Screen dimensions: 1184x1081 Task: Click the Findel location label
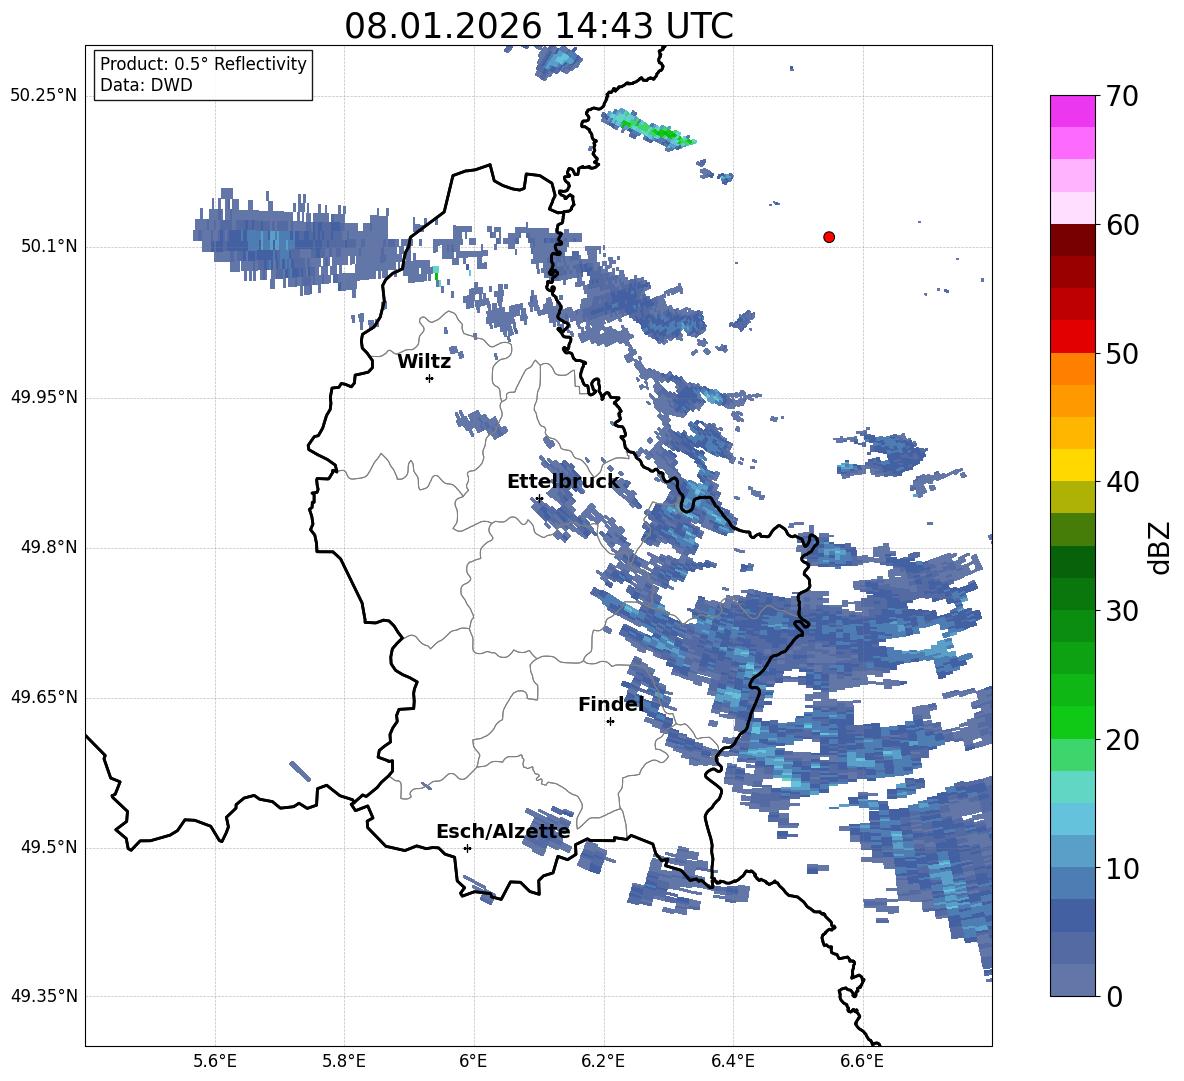click(611, 704)
